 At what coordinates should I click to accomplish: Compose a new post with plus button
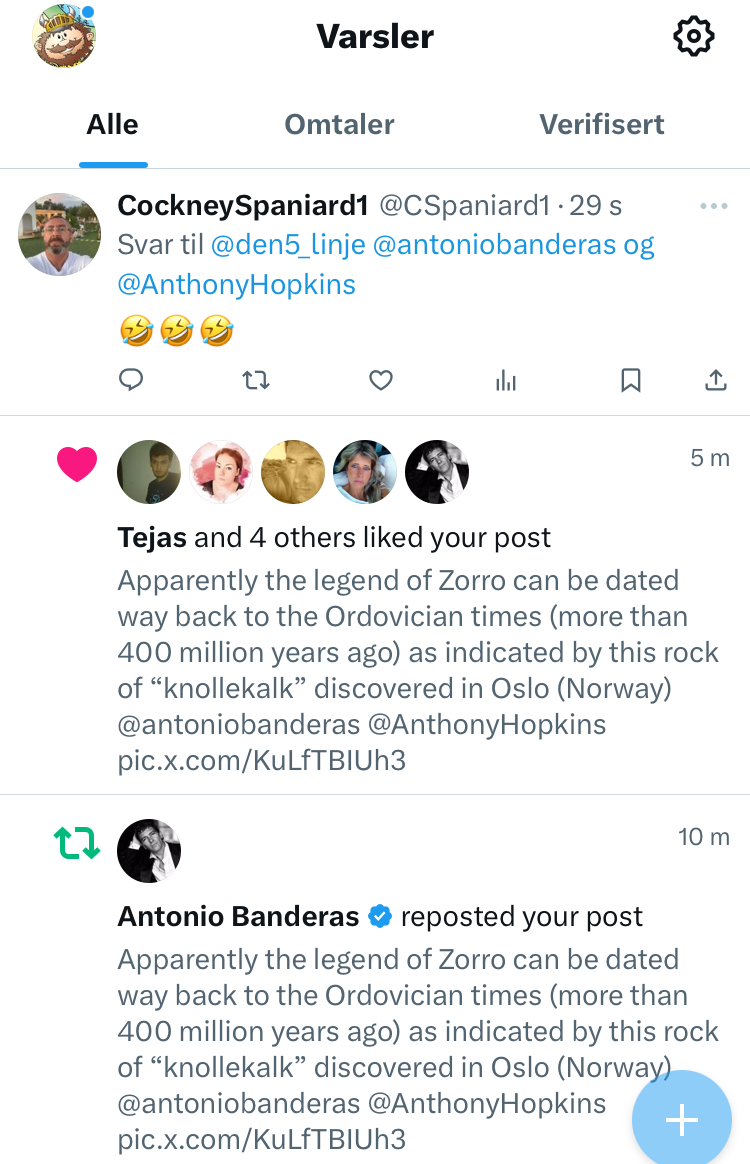click(682, 1120)
